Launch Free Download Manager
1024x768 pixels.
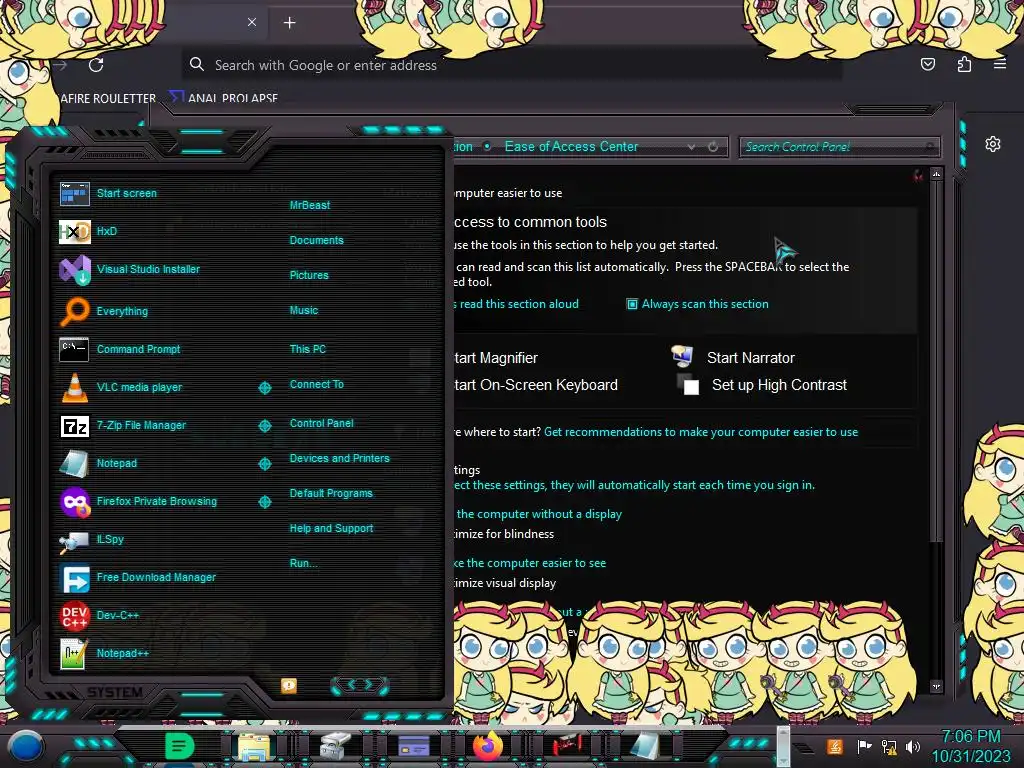coord(74,578)
